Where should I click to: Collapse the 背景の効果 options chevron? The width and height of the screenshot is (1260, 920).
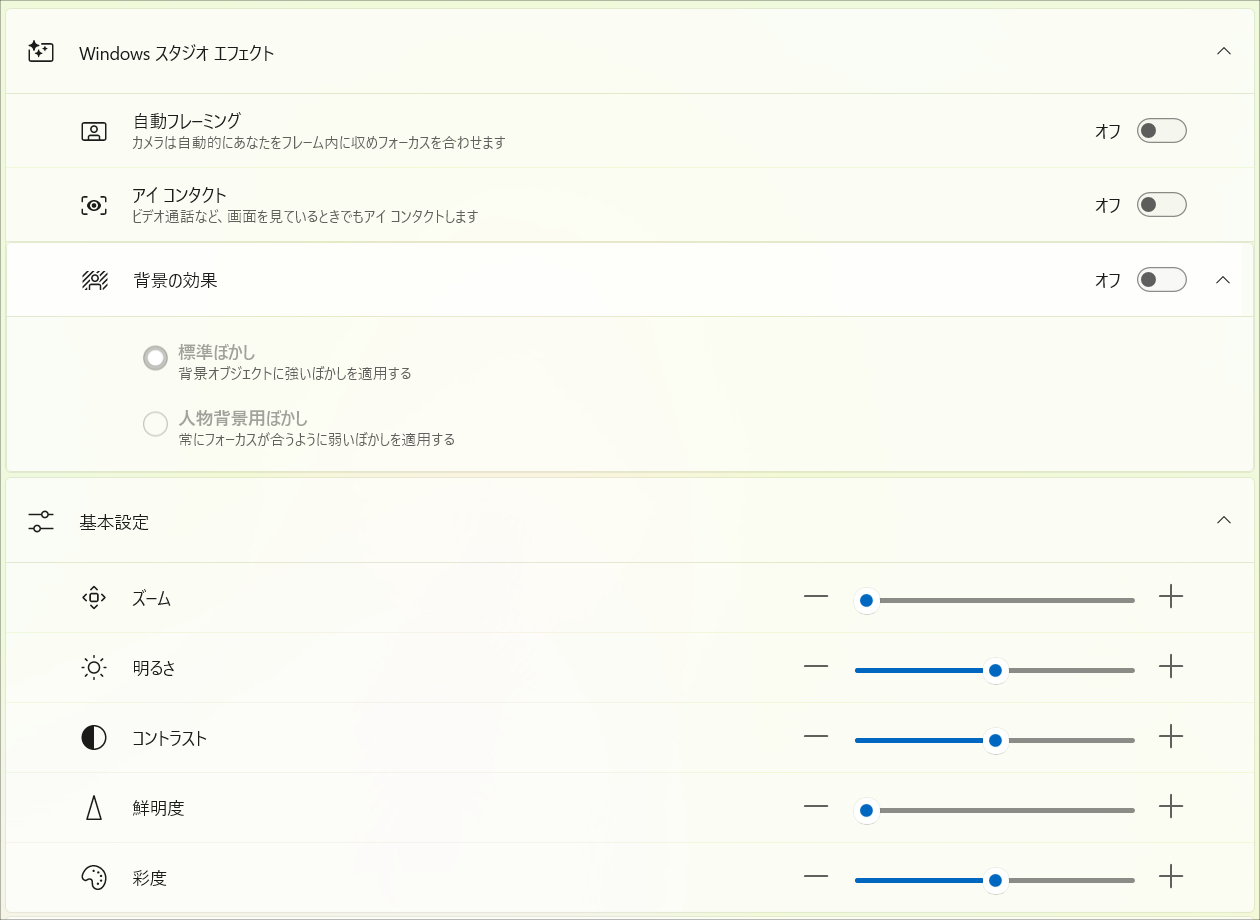1222,280
